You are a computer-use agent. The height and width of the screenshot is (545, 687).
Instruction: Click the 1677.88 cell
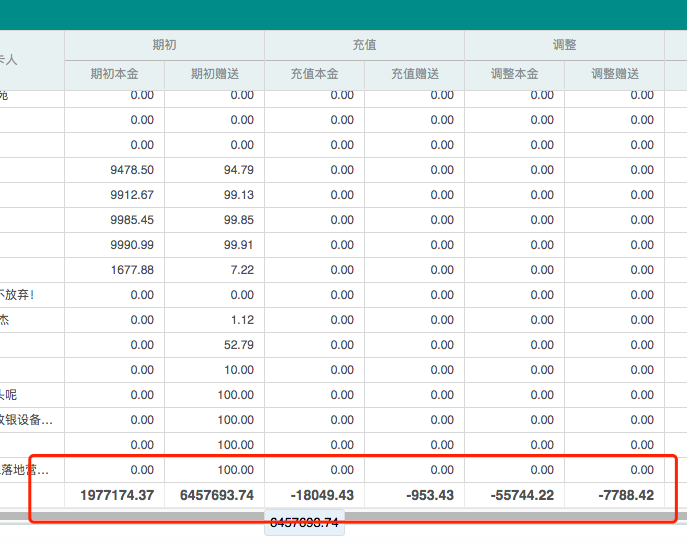pos(132,270)
